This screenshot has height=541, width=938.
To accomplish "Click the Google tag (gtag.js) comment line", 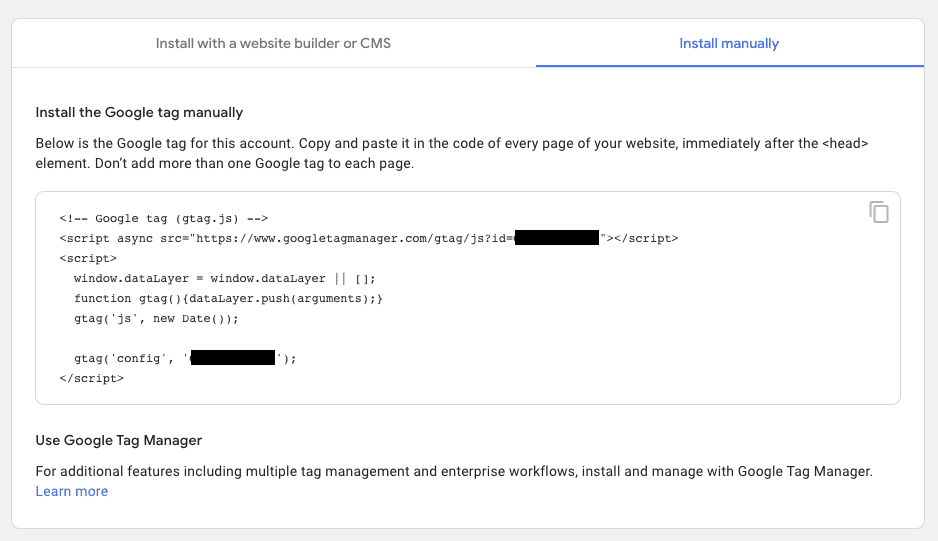I will point(163,218).
